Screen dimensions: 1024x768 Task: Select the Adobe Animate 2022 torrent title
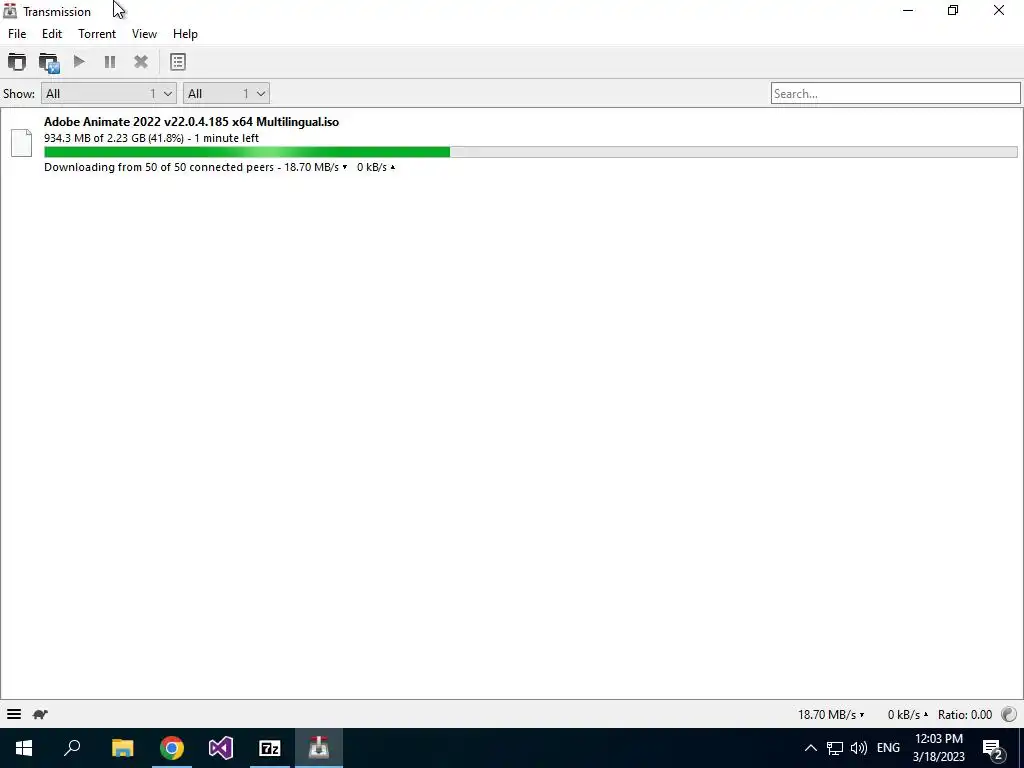191,121
